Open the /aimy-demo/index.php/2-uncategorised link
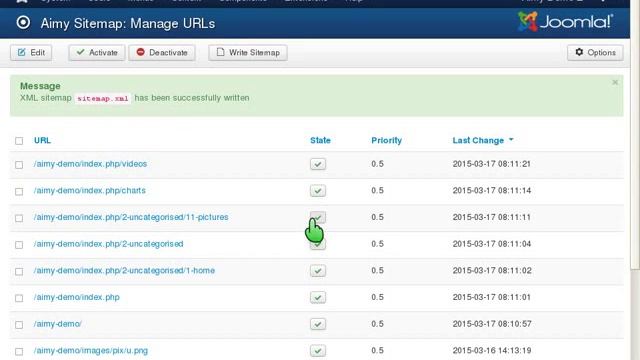Screen dimensions: 640x360 (108, 244)
